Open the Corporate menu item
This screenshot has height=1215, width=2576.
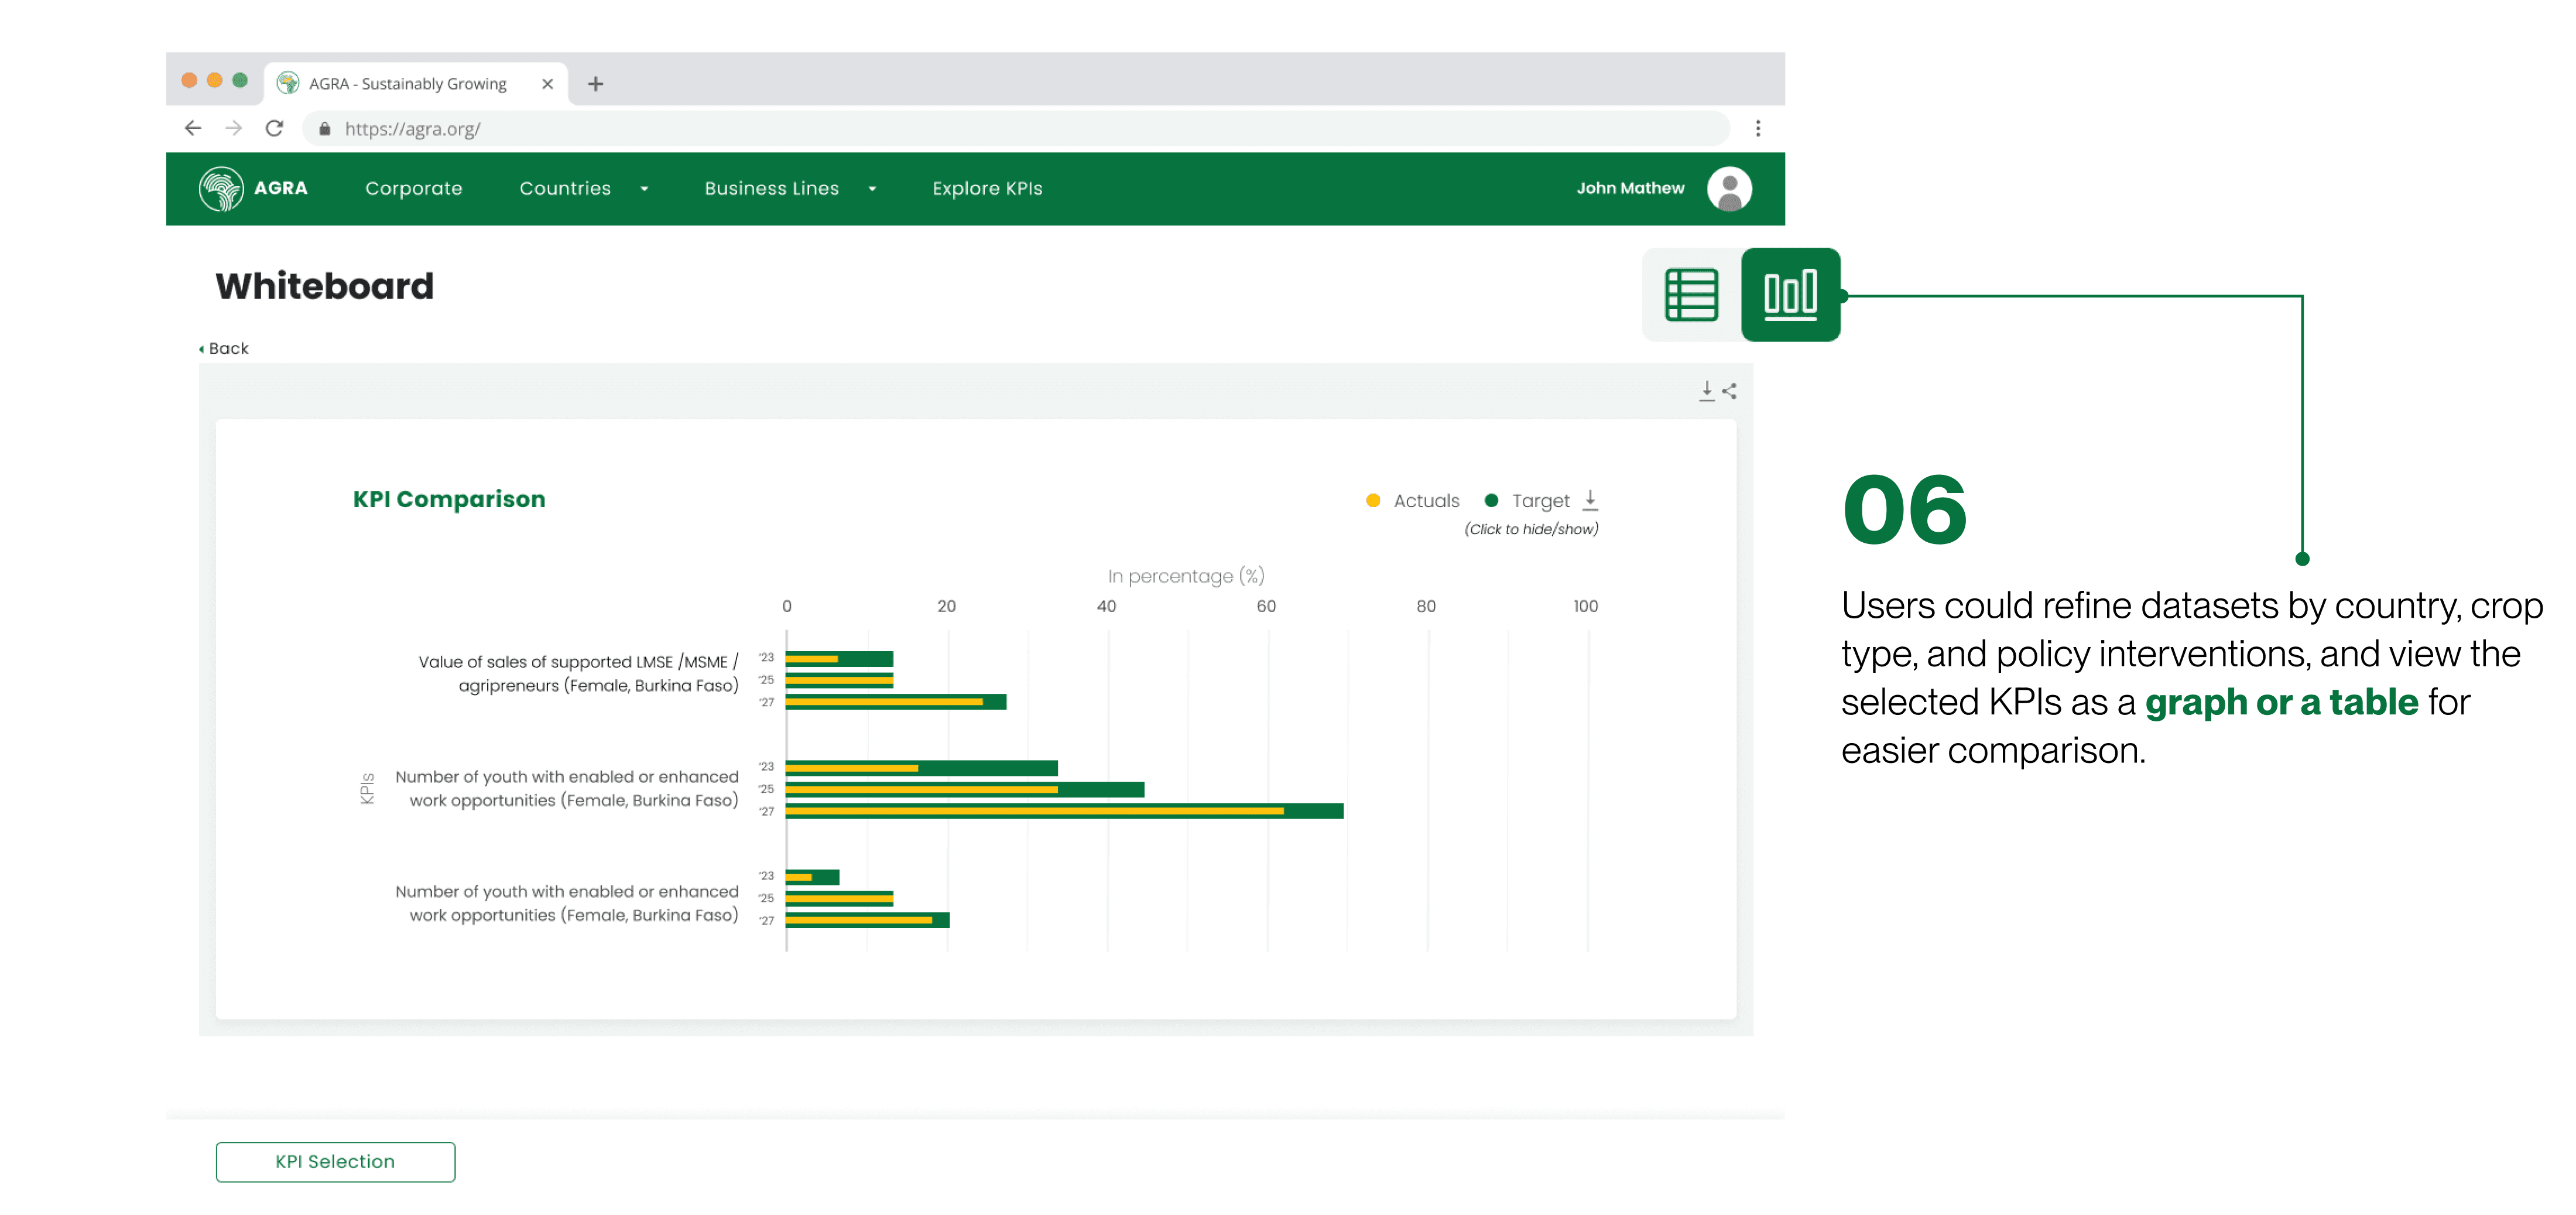[x=413, y=188]
